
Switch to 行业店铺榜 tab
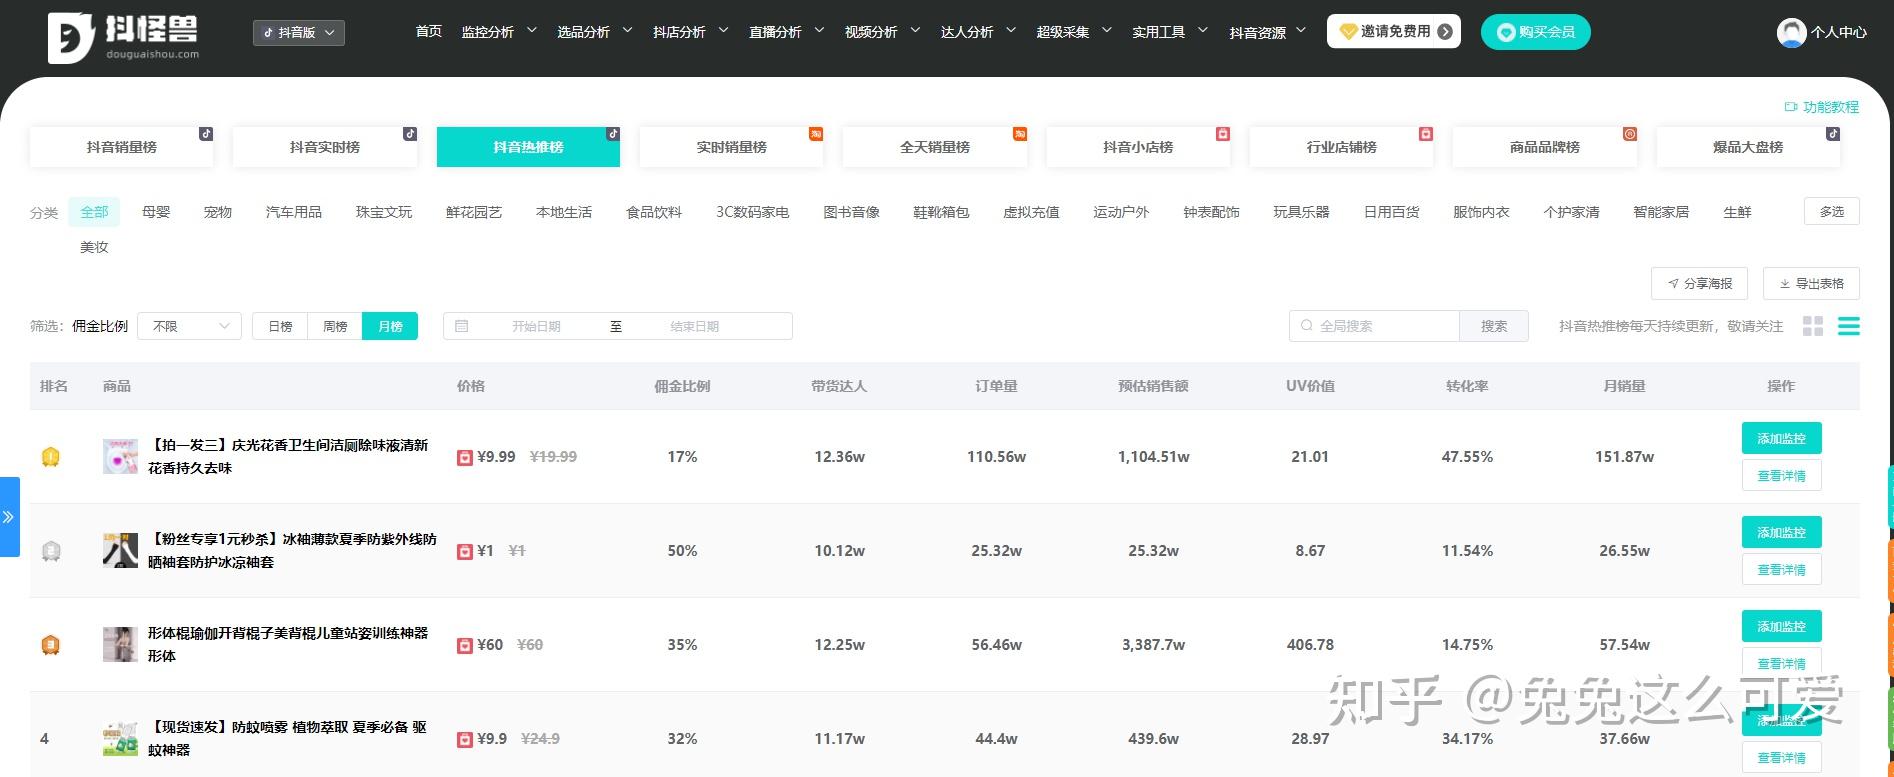(1341, 147)
